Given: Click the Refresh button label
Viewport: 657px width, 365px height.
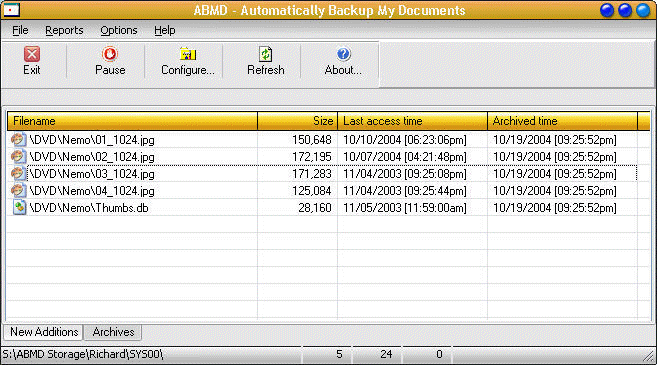Looking at the screenshot, I should coord(266,70).
